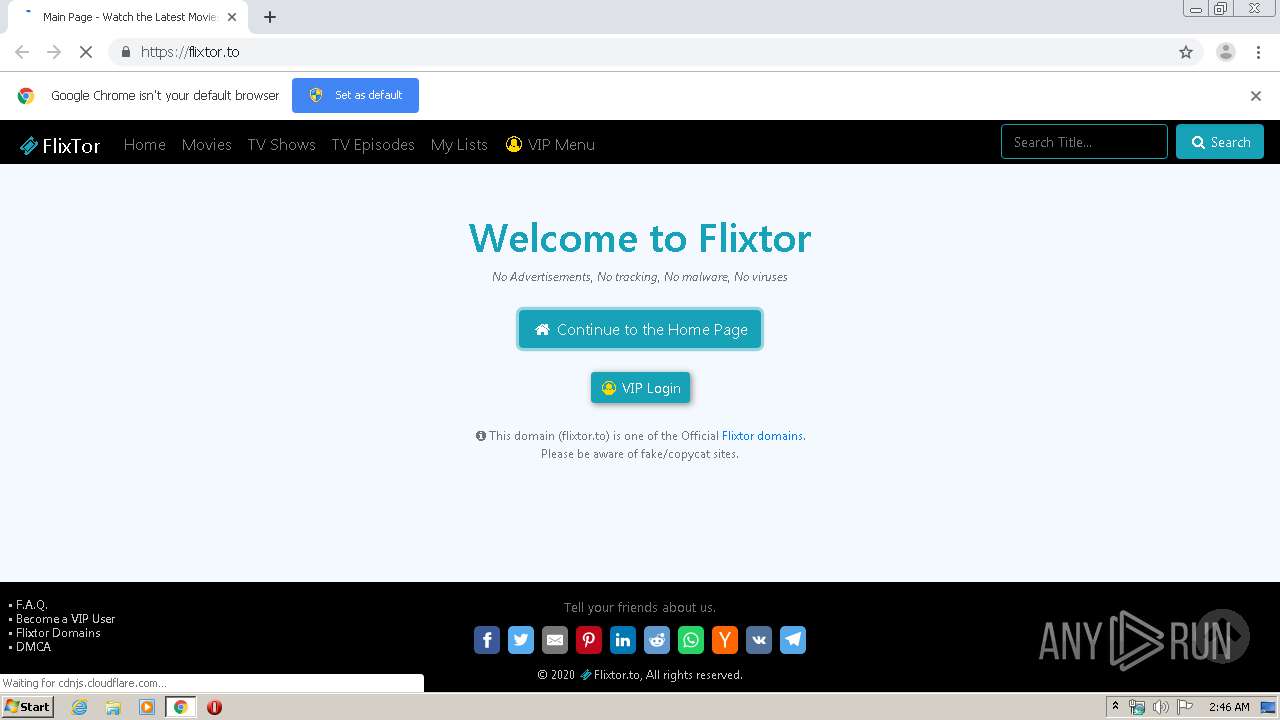This screenshot has width=1280, height=720.
Task: Open Movies nav menu item
Action: [207, 145]
